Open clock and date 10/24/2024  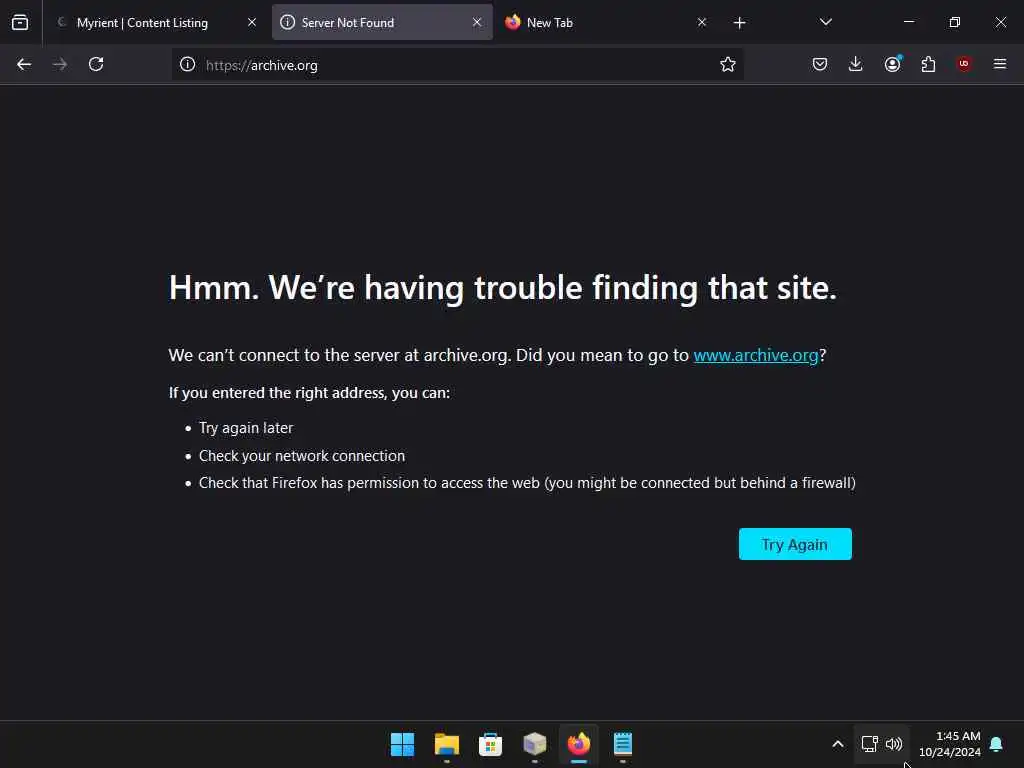tap(950, 744)
